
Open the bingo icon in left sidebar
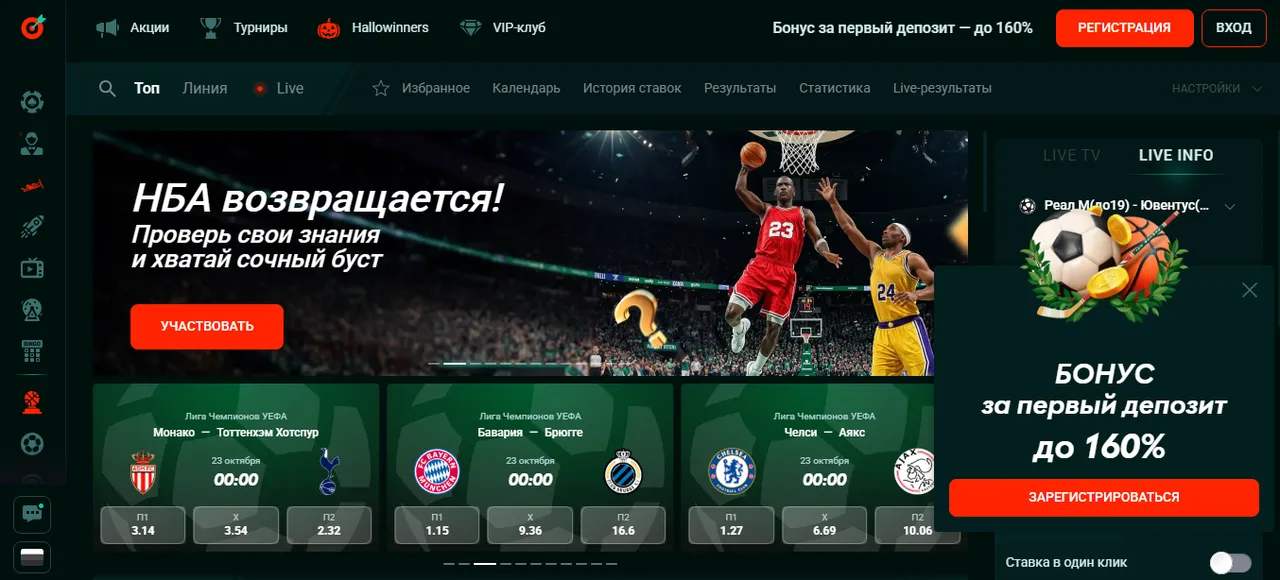[31, 352]
